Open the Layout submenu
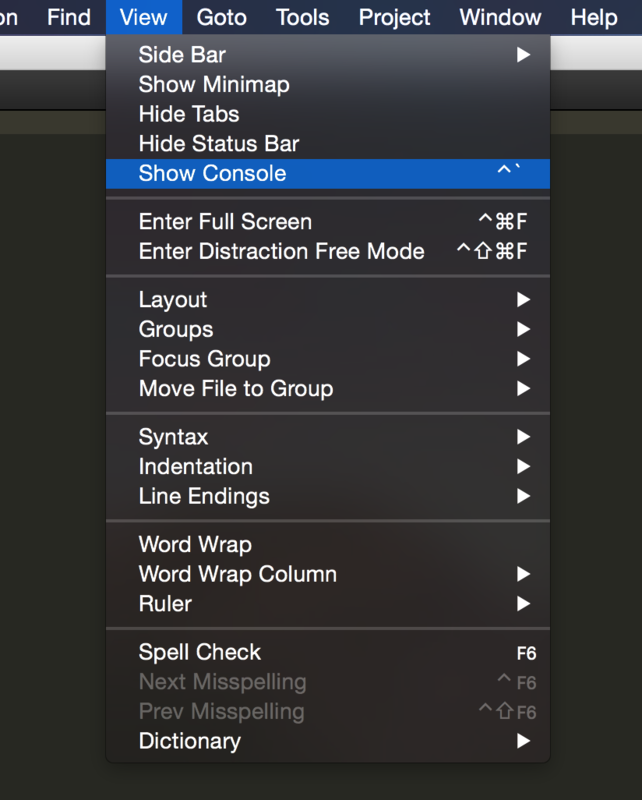Screen dimensions: 642x800 click(173, 300)
